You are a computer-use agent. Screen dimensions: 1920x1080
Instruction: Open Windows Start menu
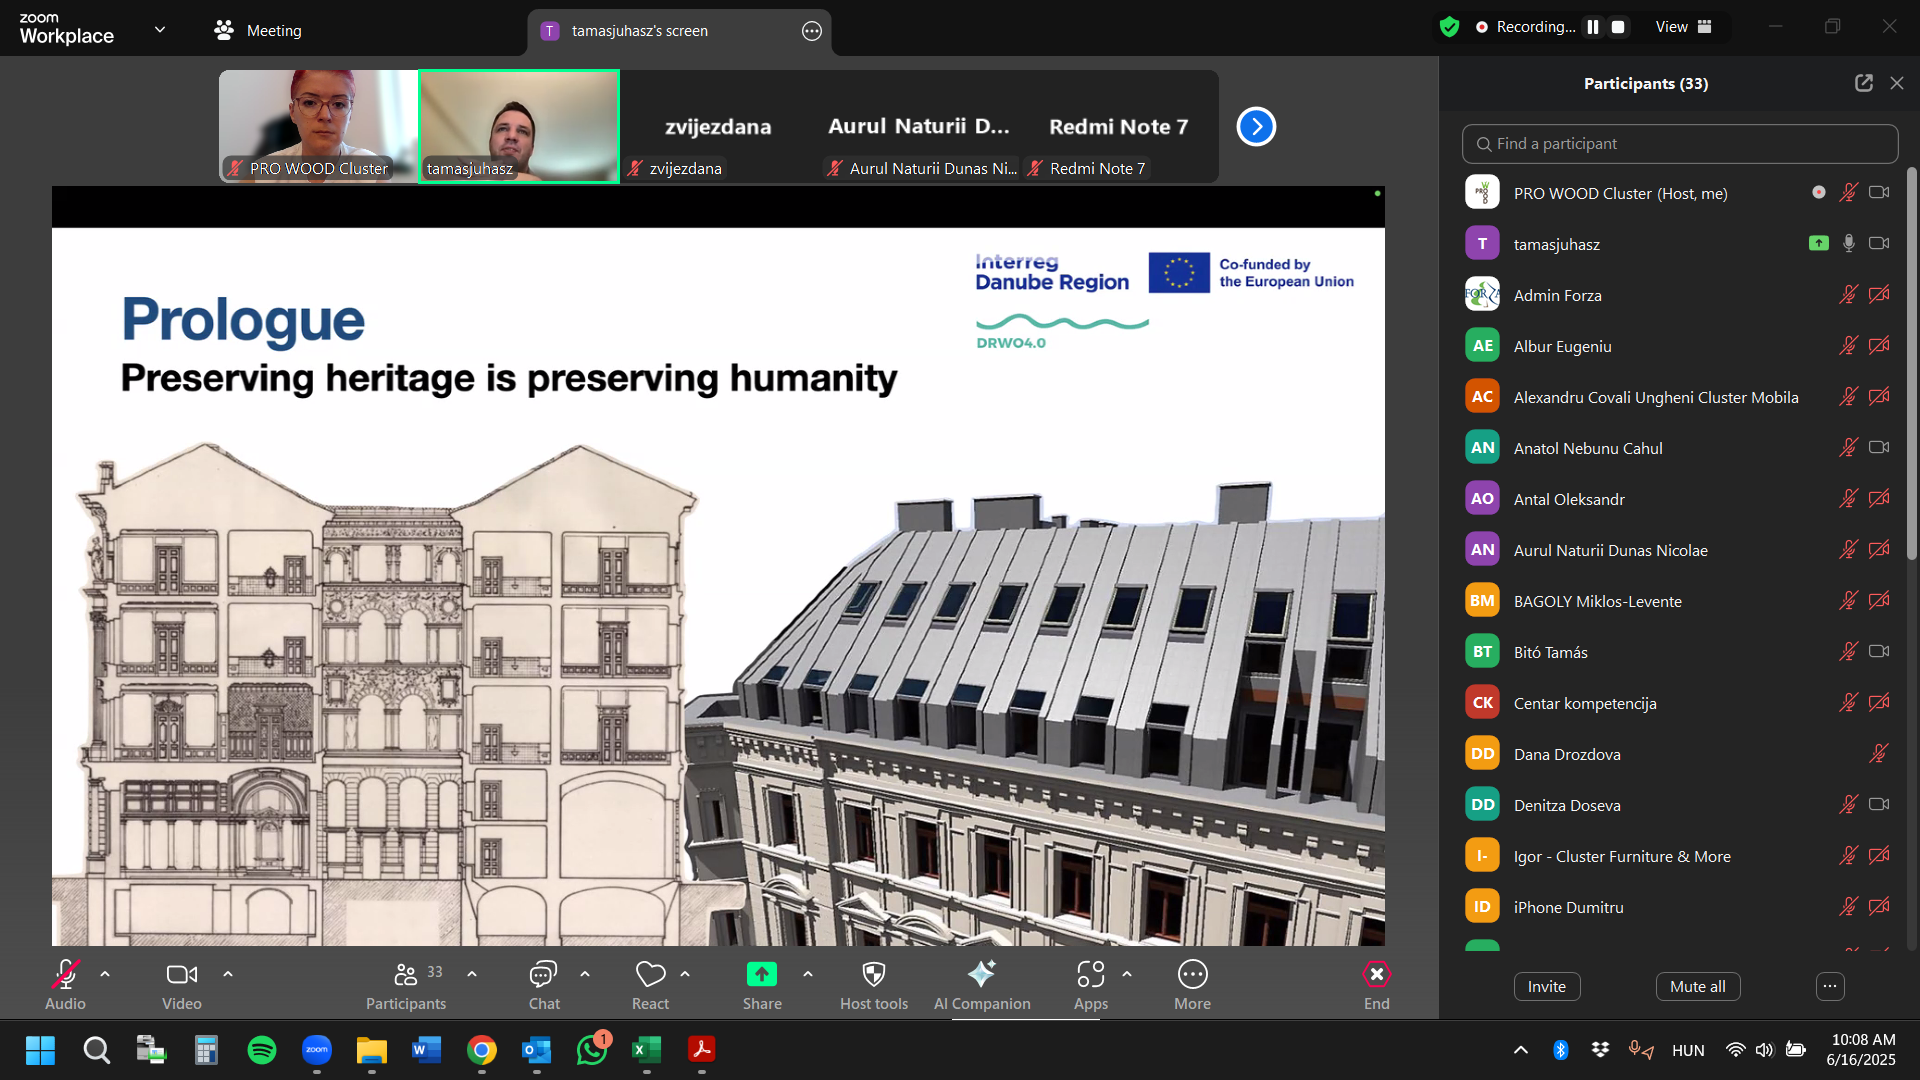pos(41,1050)
